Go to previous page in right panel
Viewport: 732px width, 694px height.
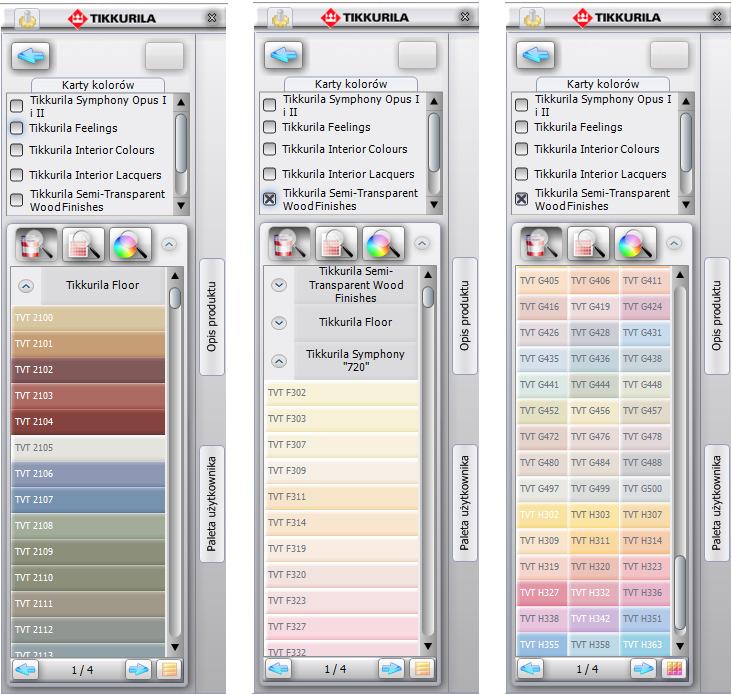pyautogui.click(x=531, y=669)
